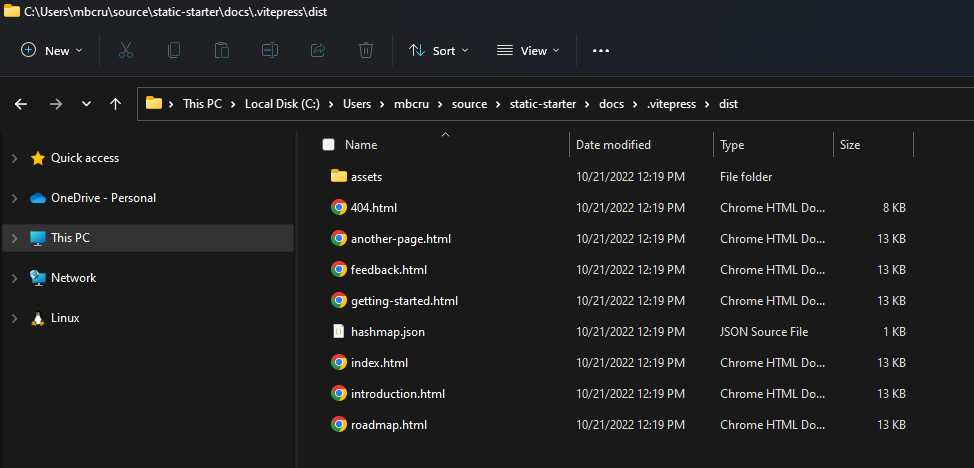Click the OneDrive cloud icon
Image resolution: width=974 pixels, height=468 pixels.
[x=38, y=198]
